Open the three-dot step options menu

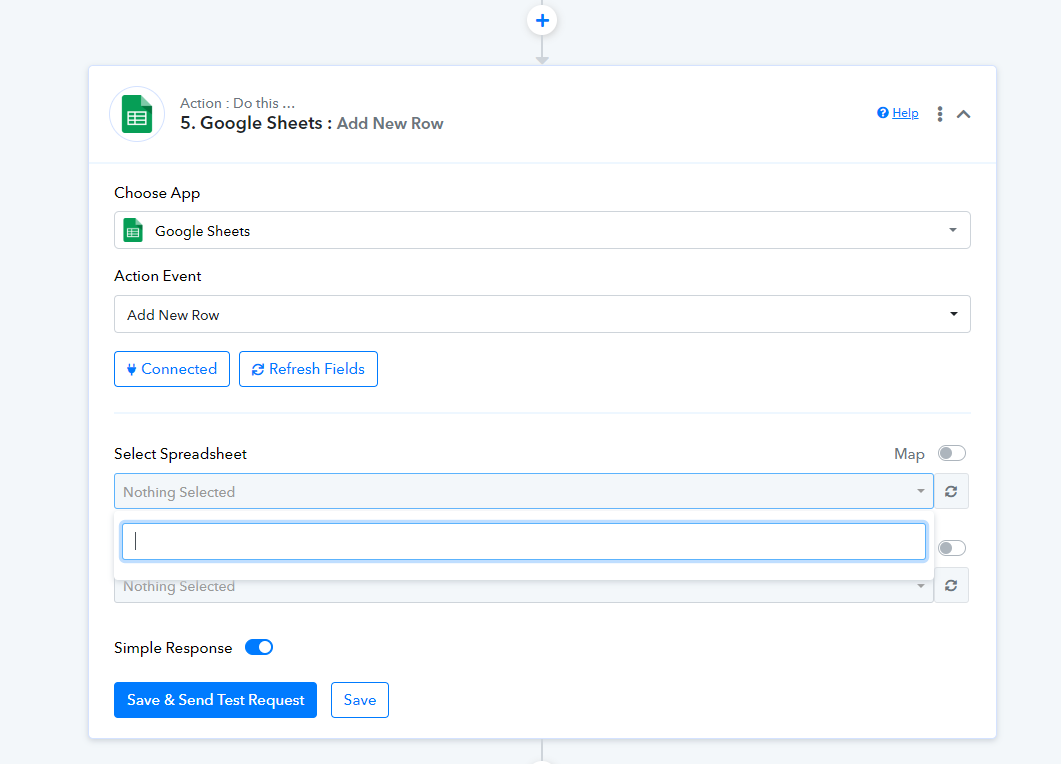(940, 114)
